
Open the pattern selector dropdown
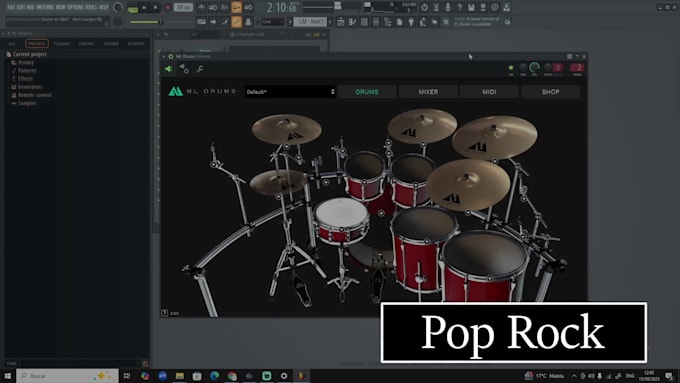coord(310,21)
